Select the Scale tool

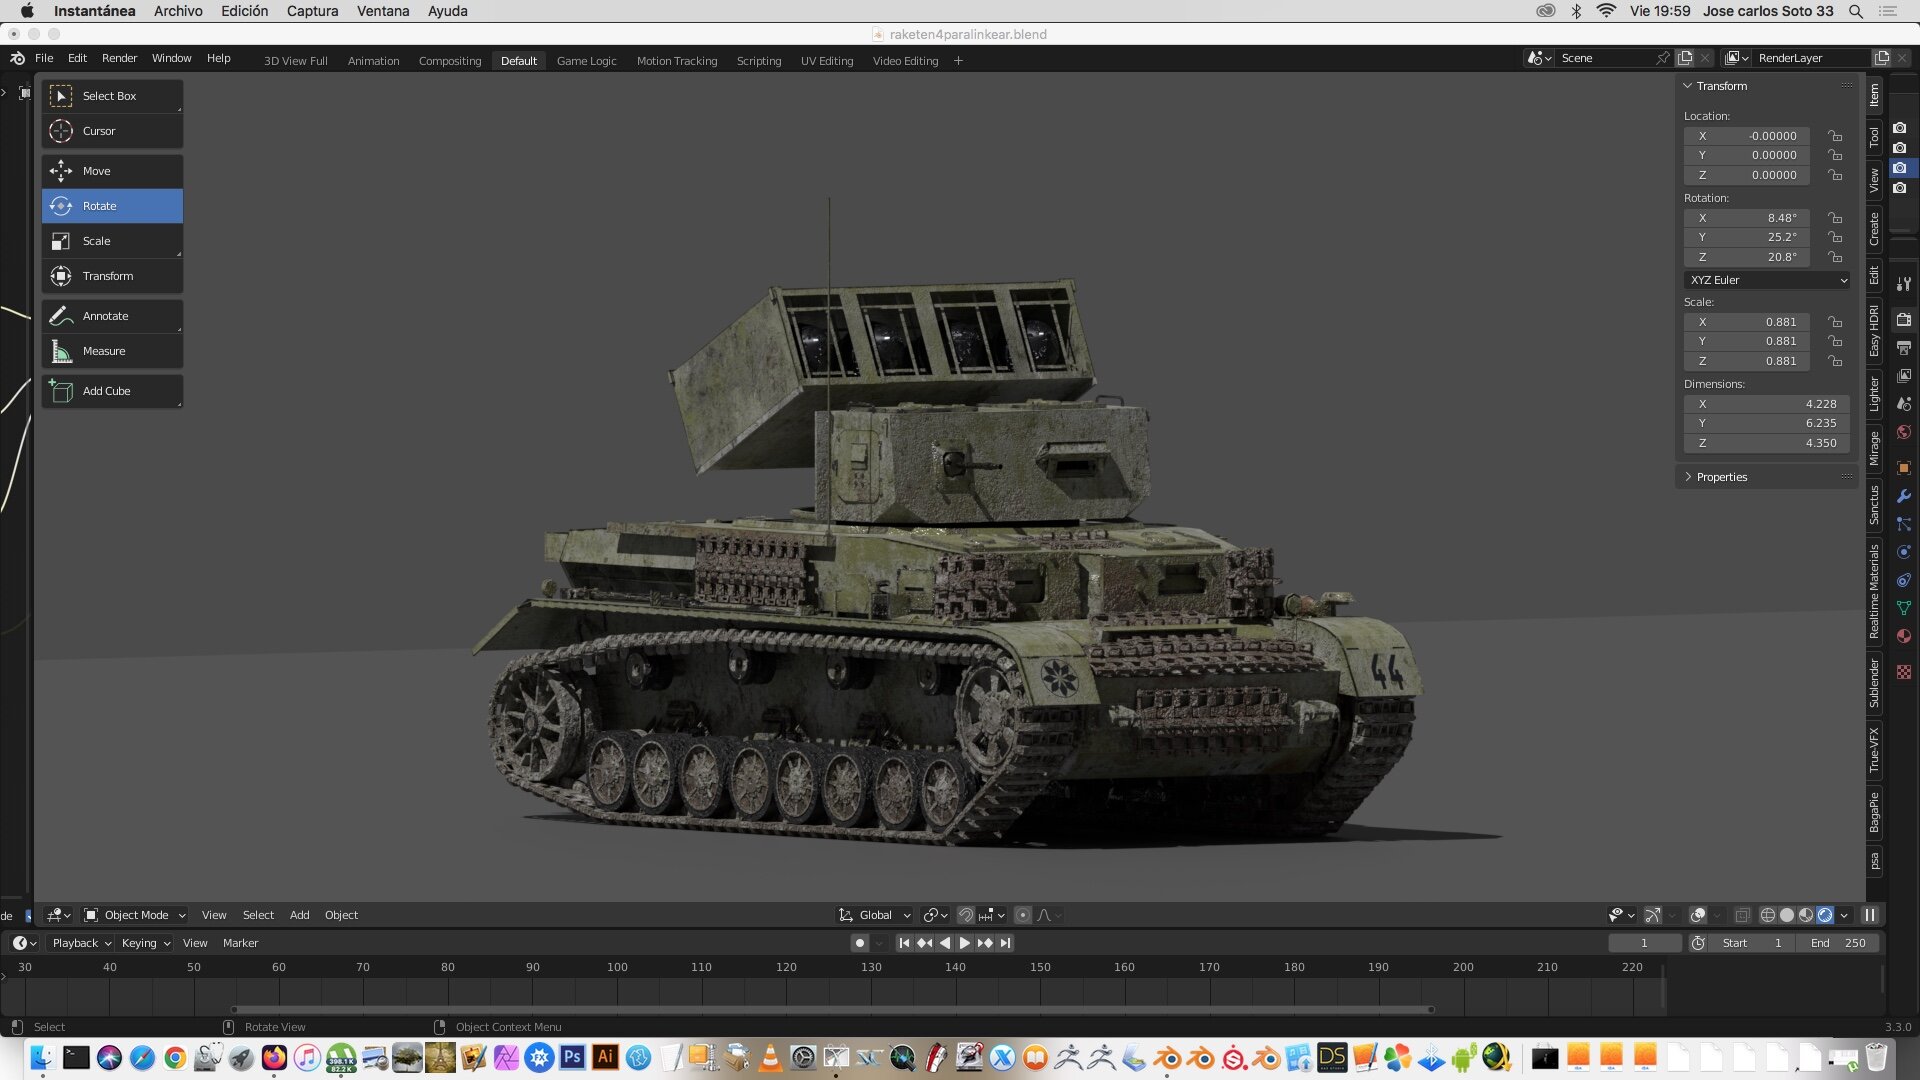click(x=112, y=241)
